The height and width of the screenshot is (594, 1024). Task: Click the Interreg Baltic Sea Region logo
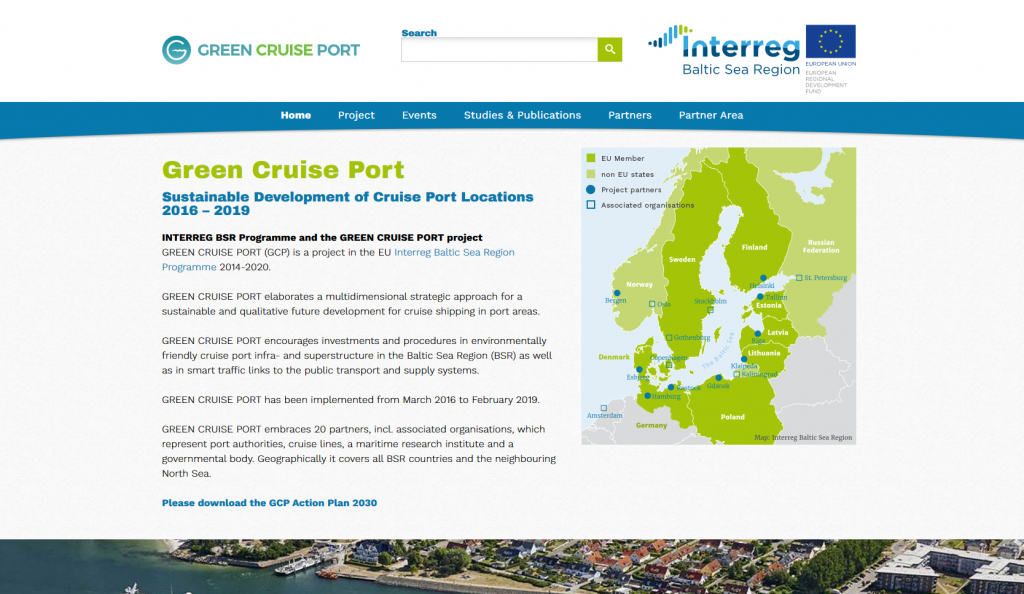[x=724, y=51]
